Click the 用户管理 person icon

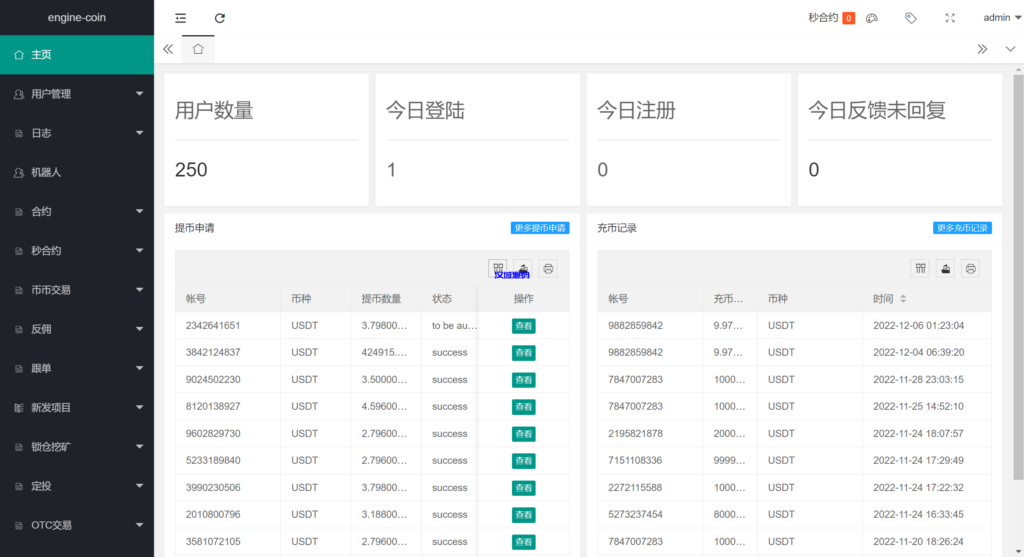tap(19, 95)
